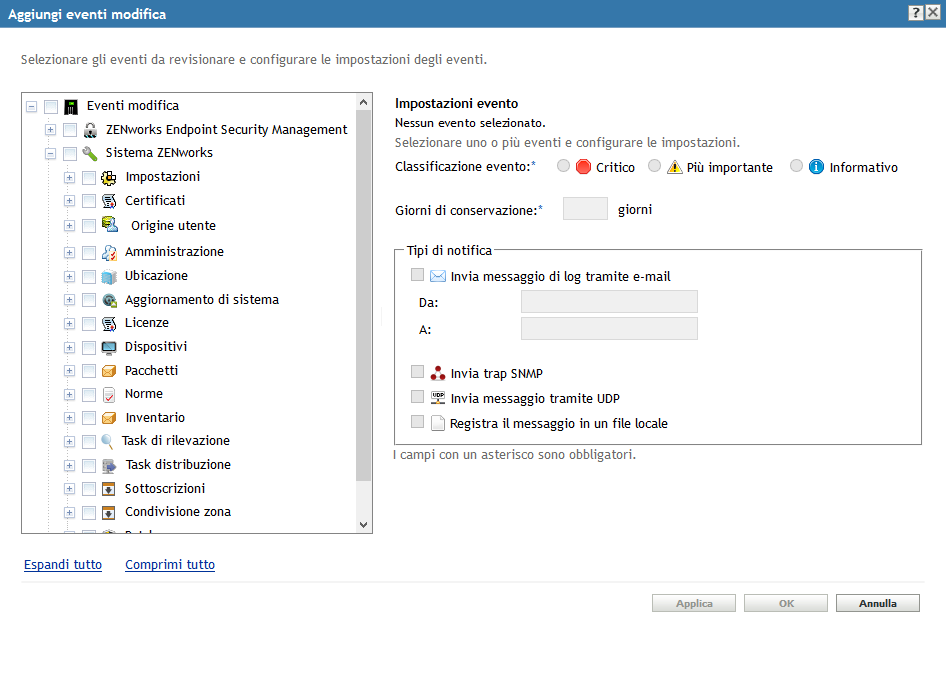Enable the Invia trap SNMP checkbox

pos(418,372)
